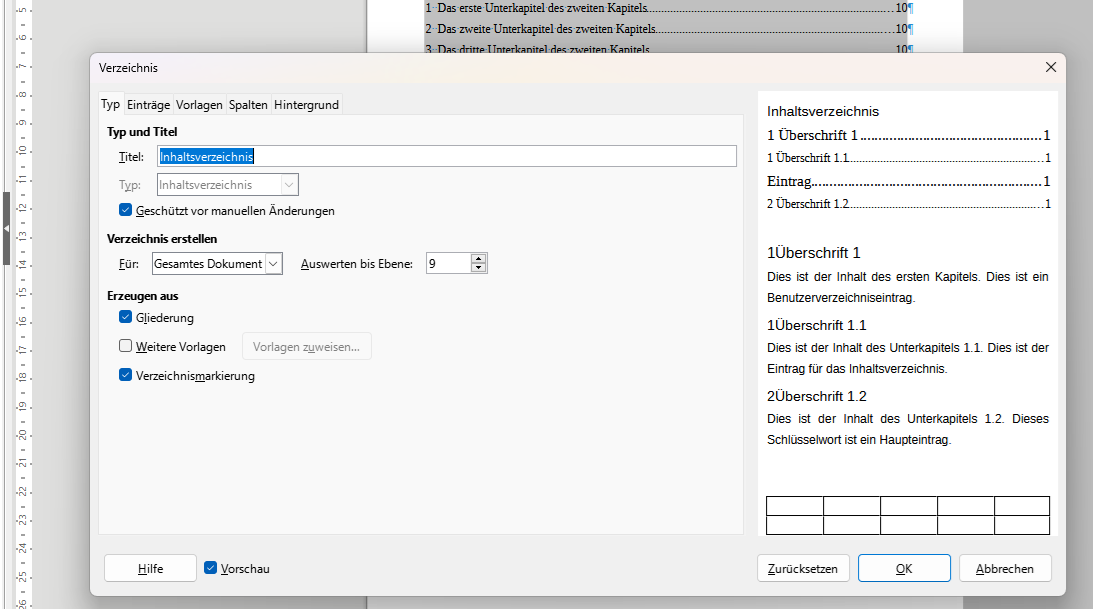Click preview heading '1Überschrift 1.1'
The height and width of the screenshot is (609, 1093).
[x=816, y=325]
